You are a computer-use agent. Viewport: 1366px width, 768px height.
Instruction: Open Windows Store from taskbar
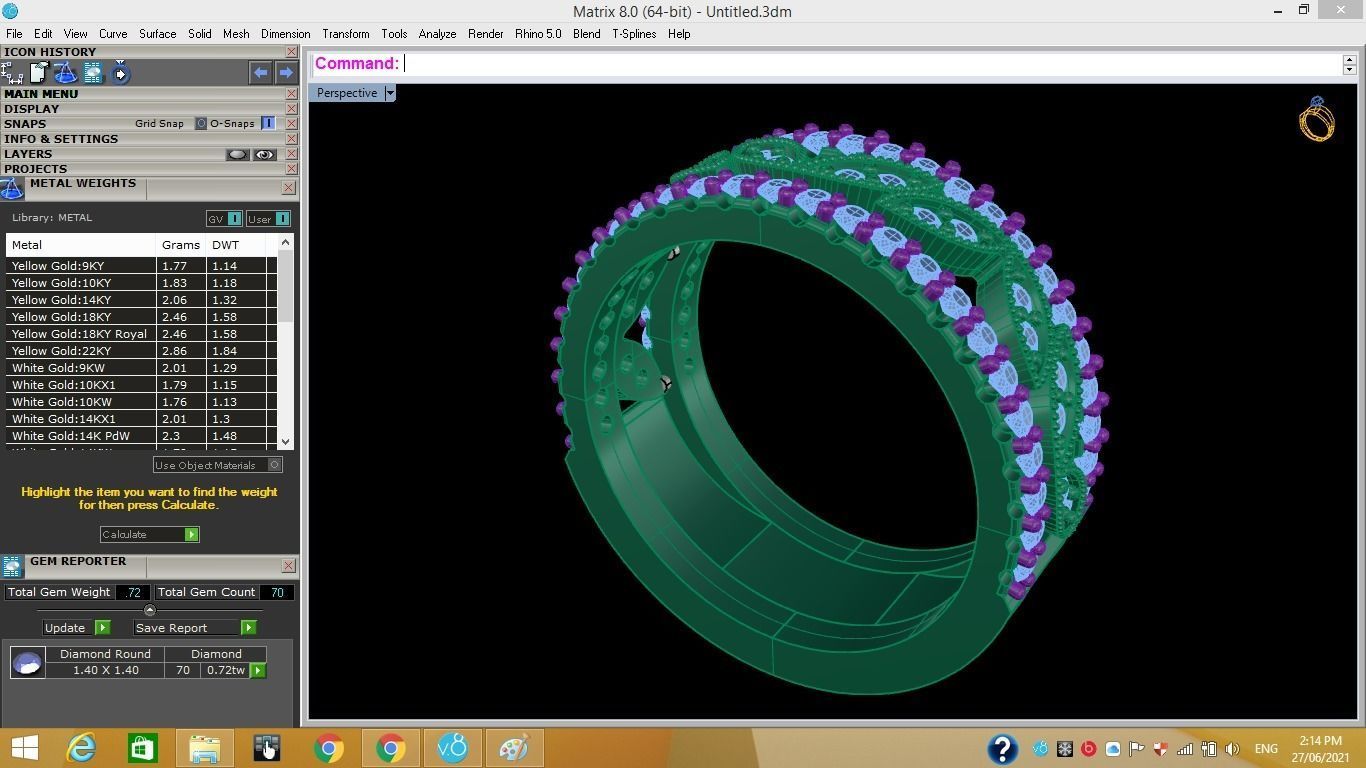pyautogui.click(x=142, y=748)
